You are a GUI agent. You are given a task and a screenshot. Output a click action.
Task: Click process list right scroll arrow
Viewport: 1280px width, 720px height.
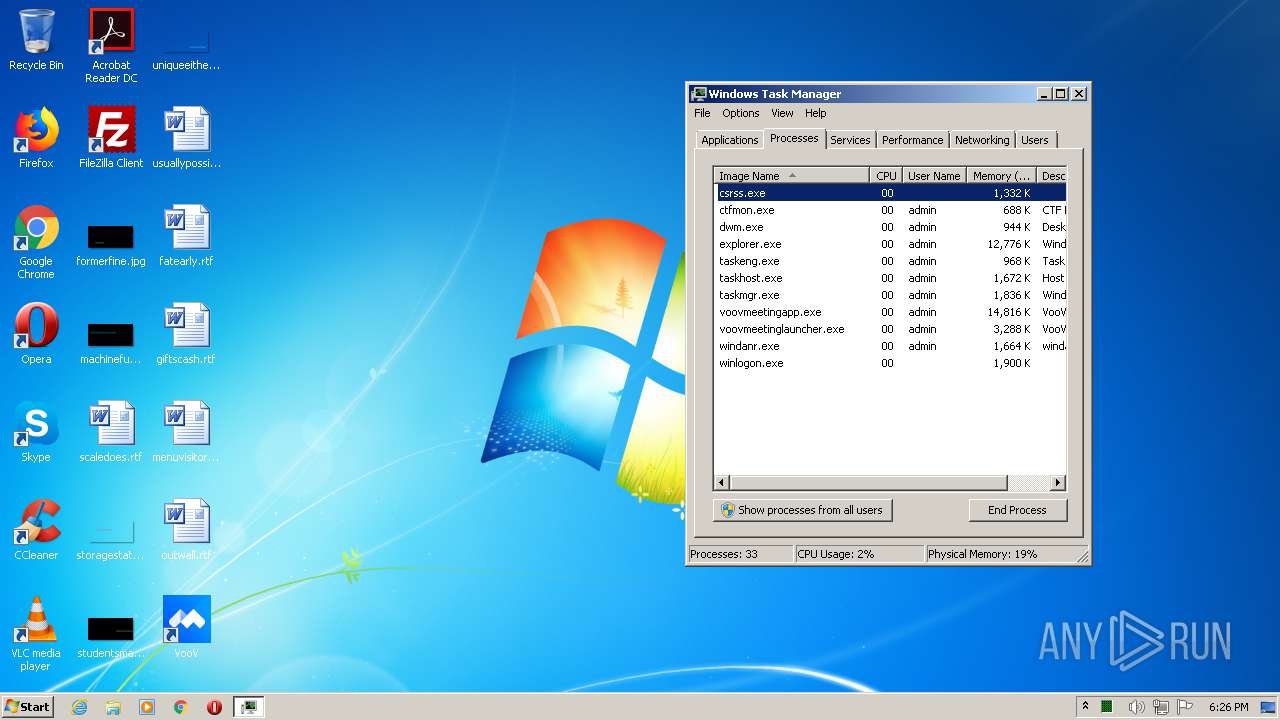1057,483
